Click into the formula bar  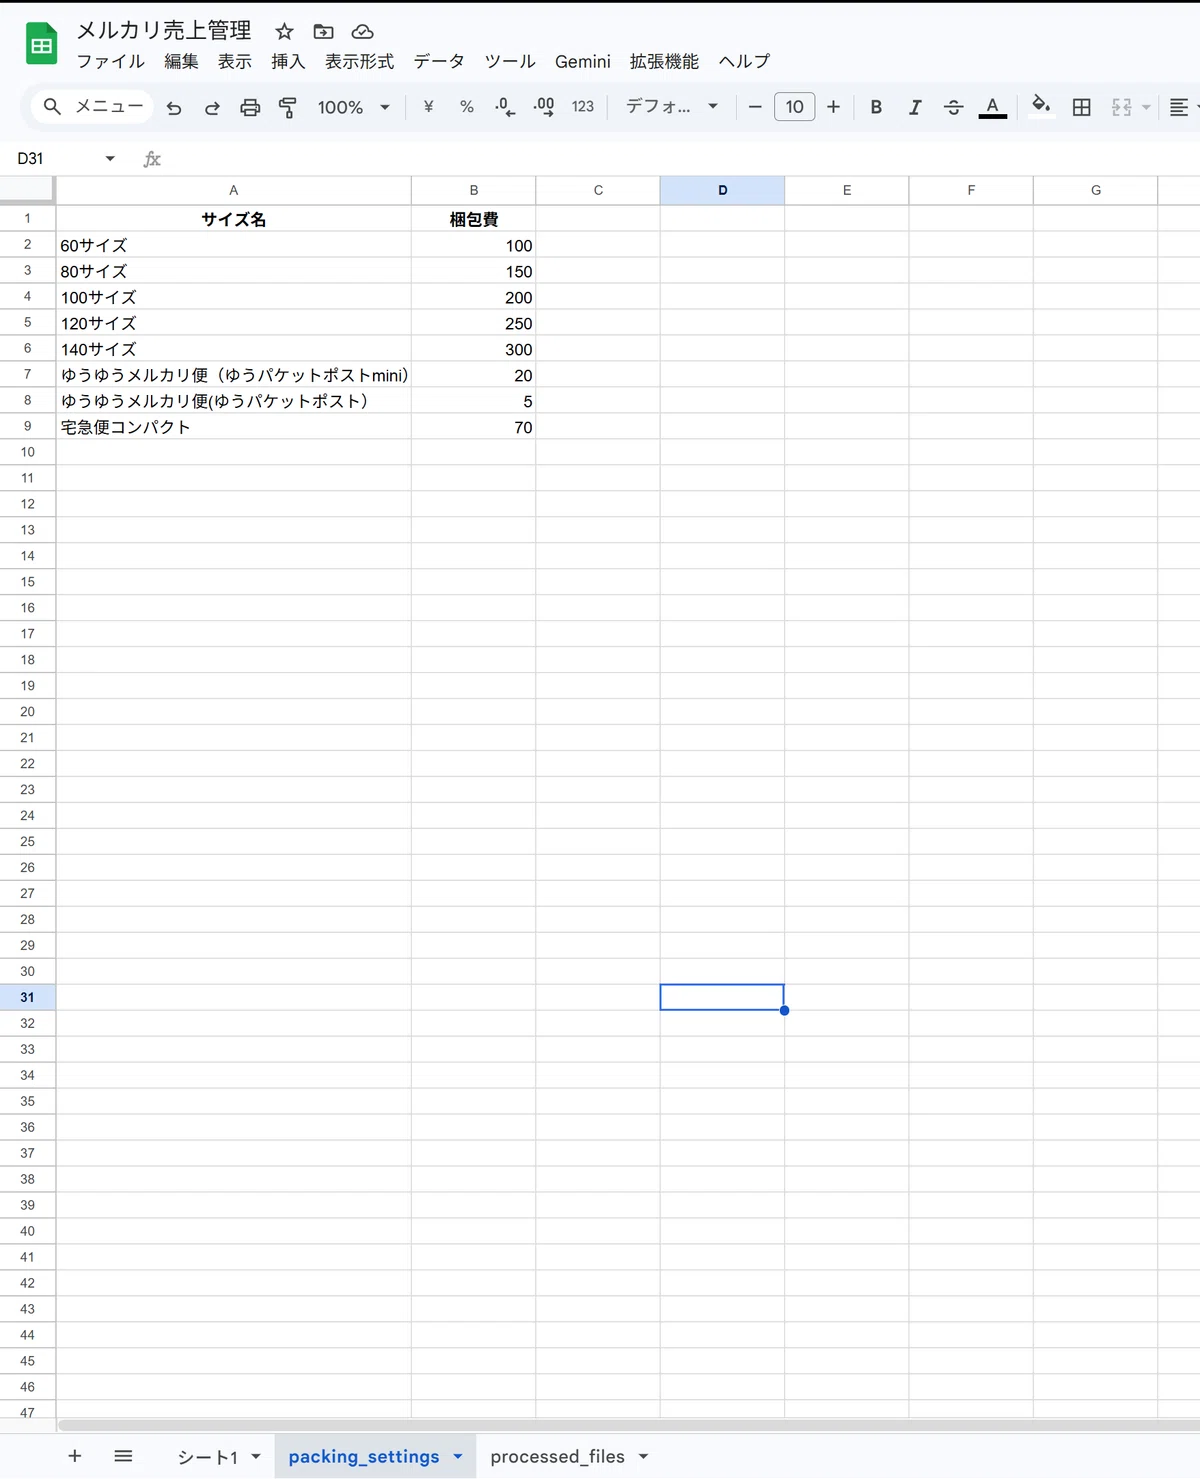coord(680,158)
